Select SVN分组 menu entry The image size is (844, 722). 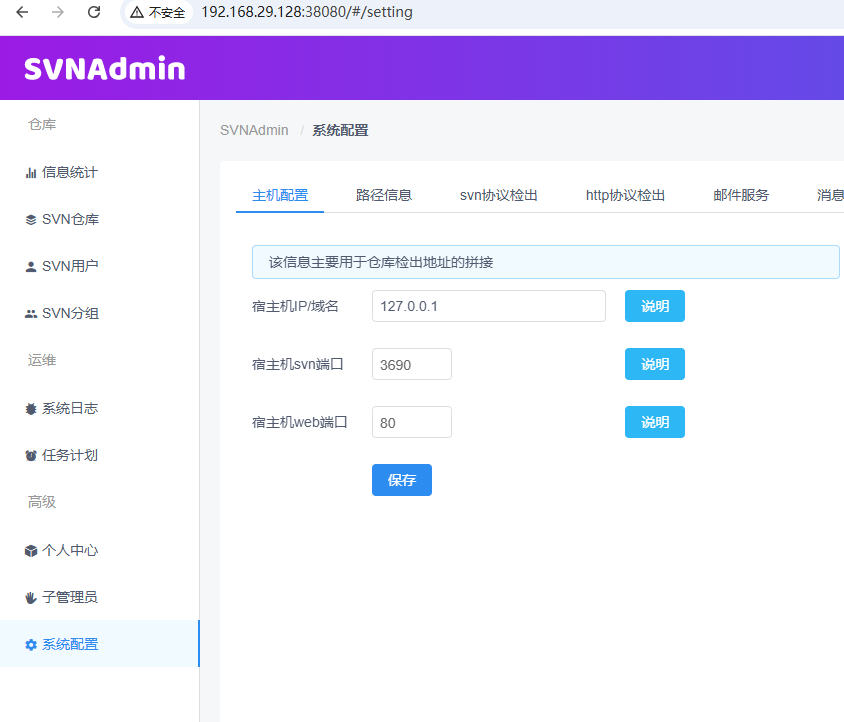coord(100,313)
